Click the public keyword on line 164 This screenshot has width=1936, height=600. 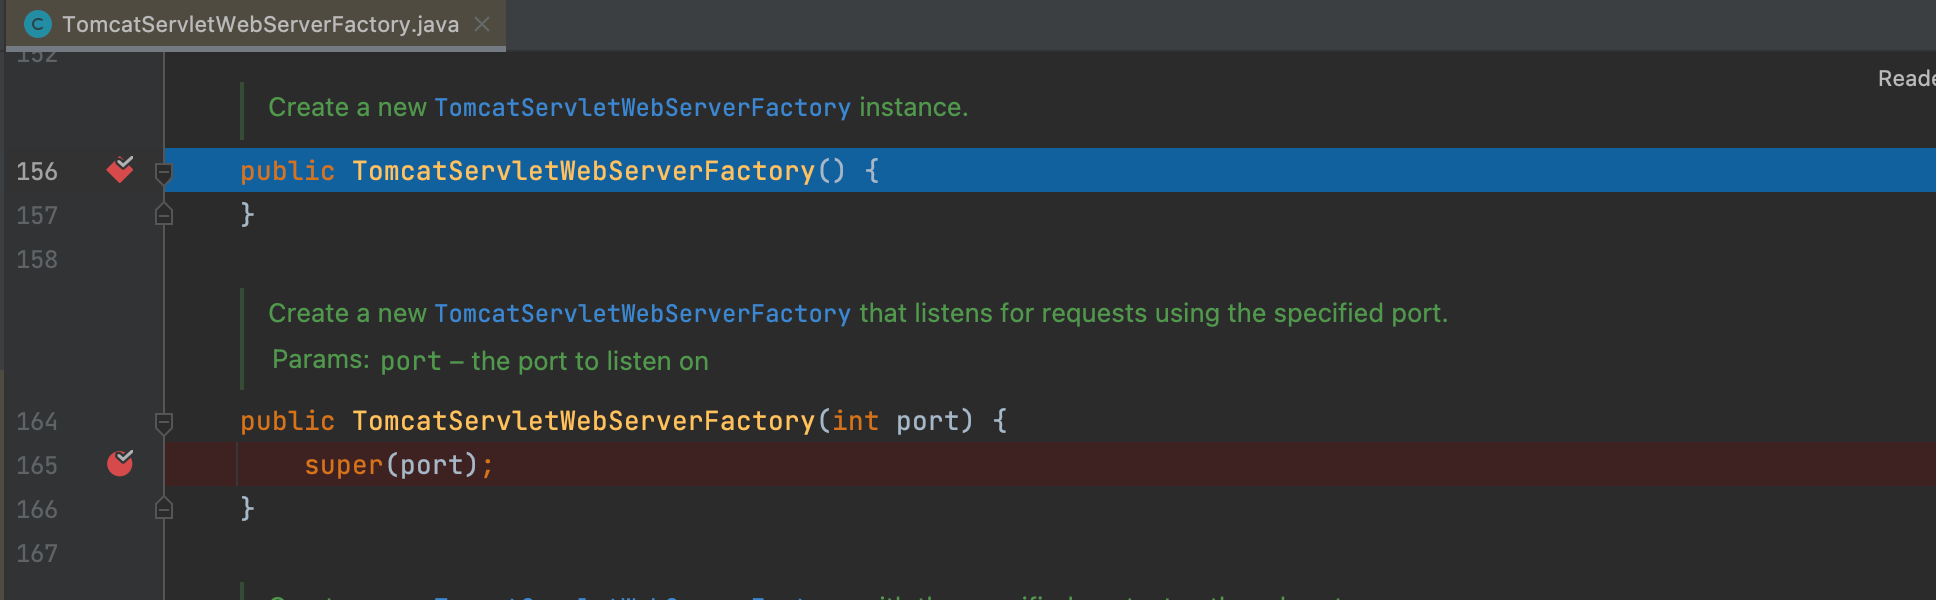pyautogui.click(x=287, y=421)
